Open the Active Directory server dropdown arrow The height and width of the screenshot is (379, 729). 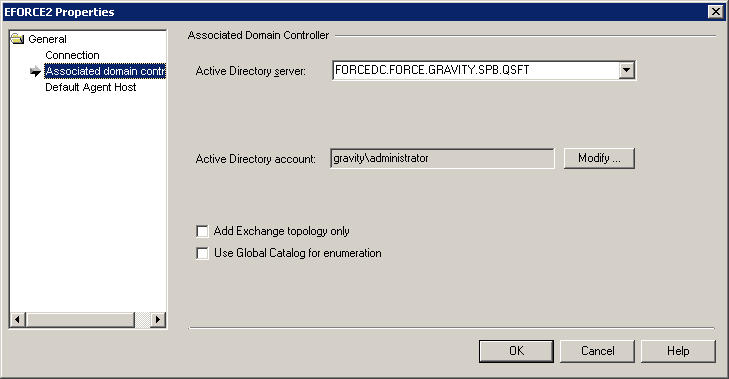(626, 70)
